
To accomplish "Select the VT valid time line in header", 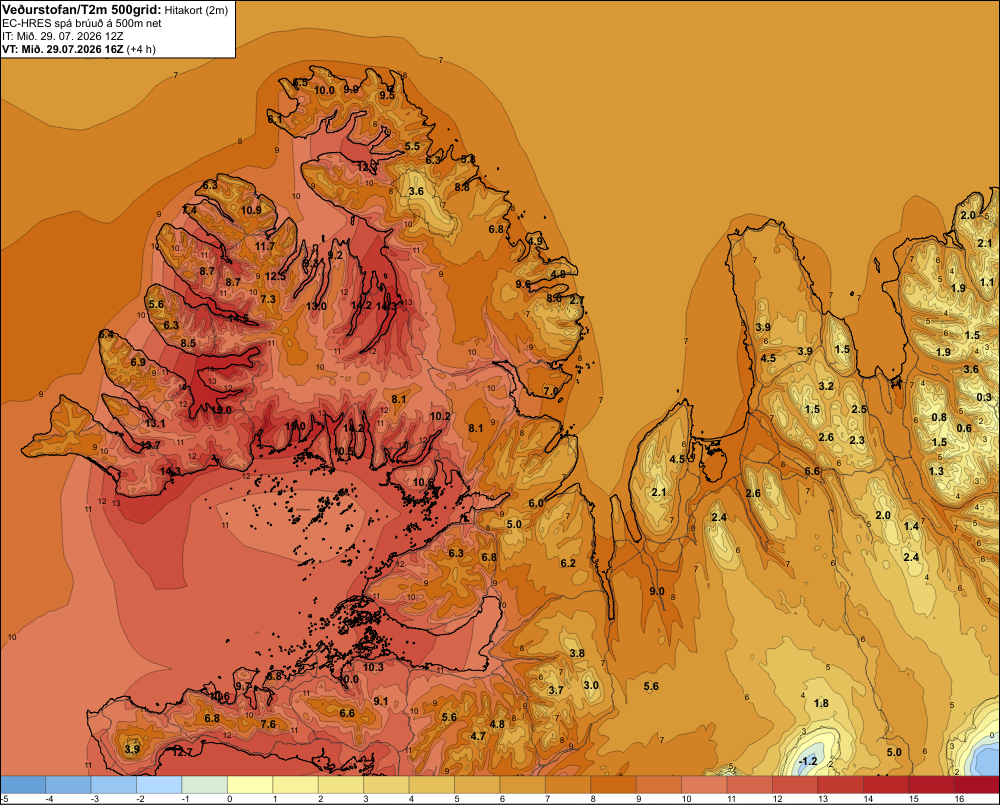I will 79,49.
